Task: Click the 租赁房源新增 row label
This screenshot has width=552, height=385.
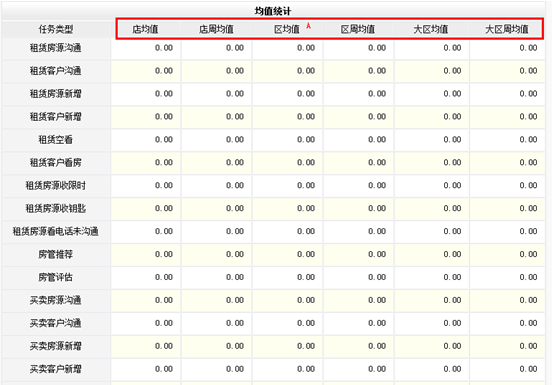Action: pyautogui.click(x=56, y=94)
